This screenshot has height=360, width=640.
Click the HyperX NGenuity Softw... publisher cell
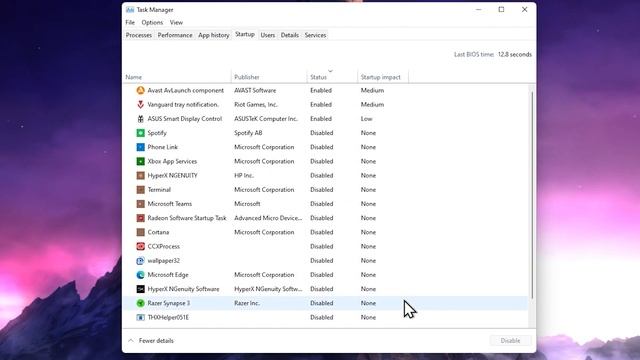[x=268, y=289]
